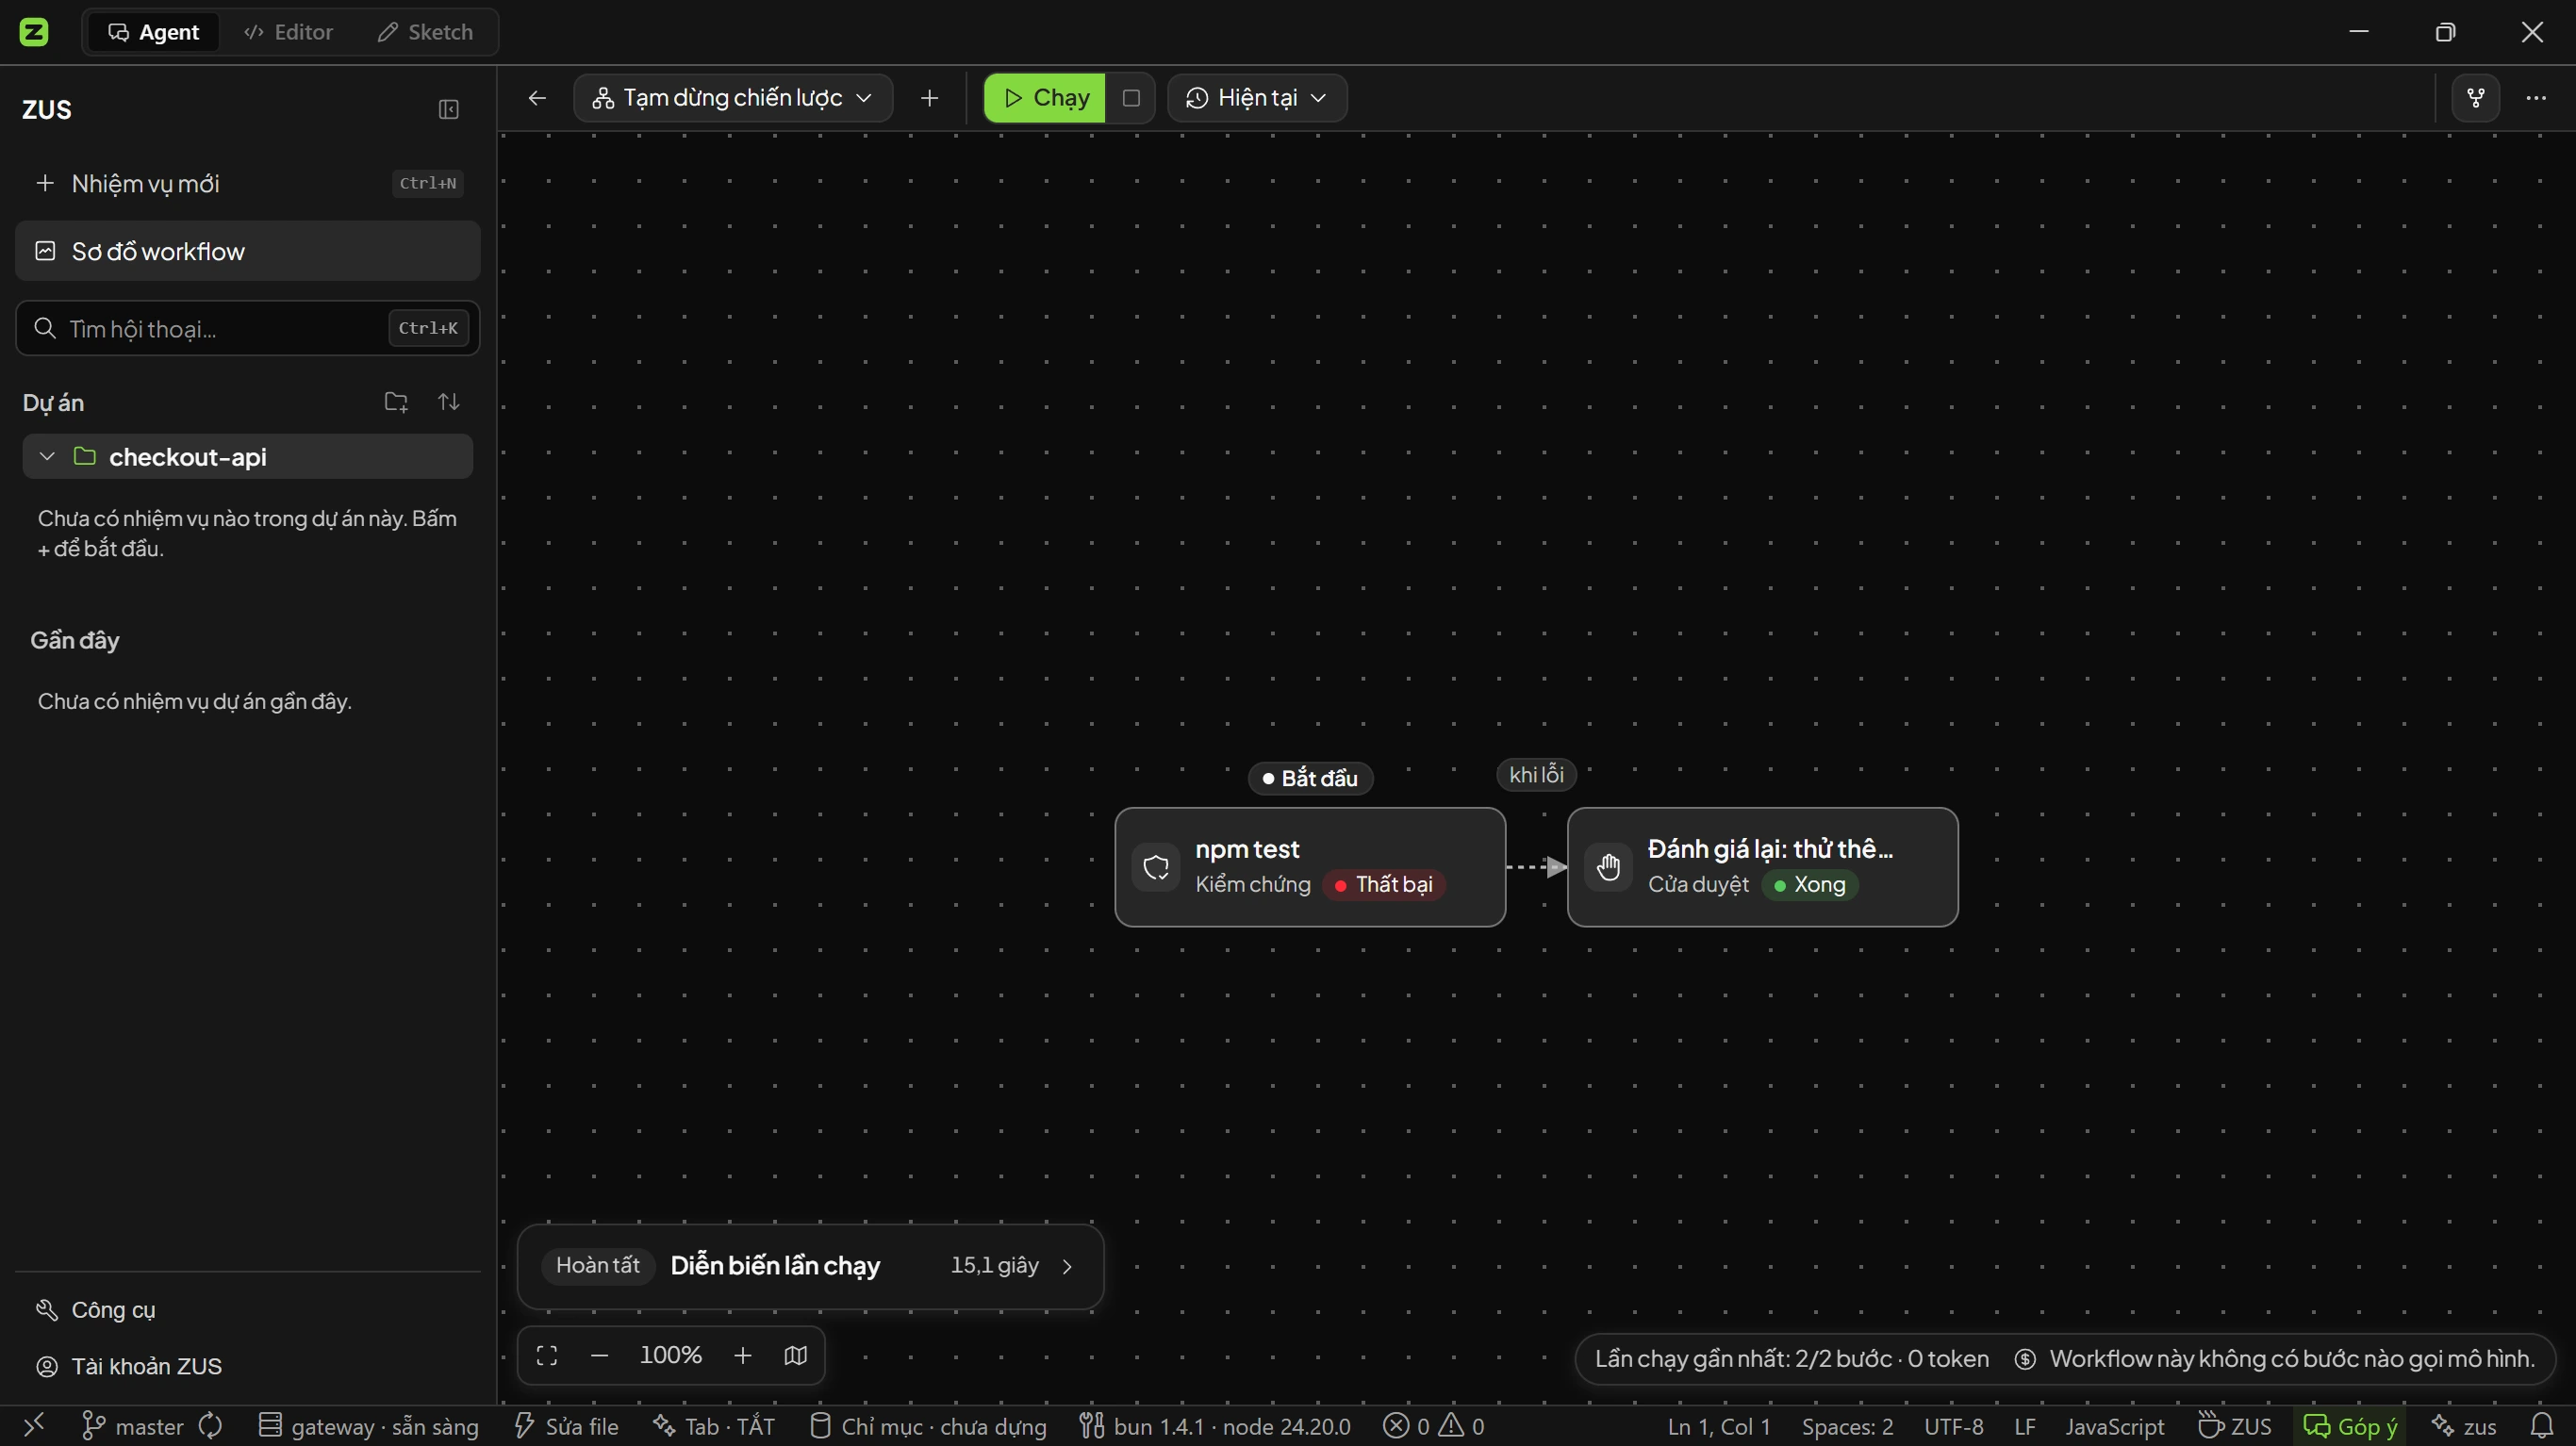Create Nhiệm vụ mới task
Viewport: 2576px width, 1446px height.
pos(247,183)
